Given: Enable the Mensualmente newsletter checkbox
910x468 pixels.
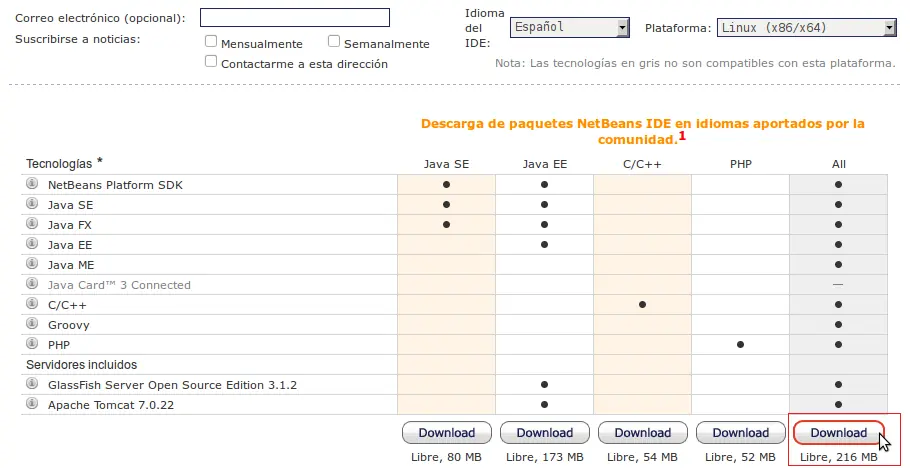Looking at the screenshot, I should click(x=211, y=41).
